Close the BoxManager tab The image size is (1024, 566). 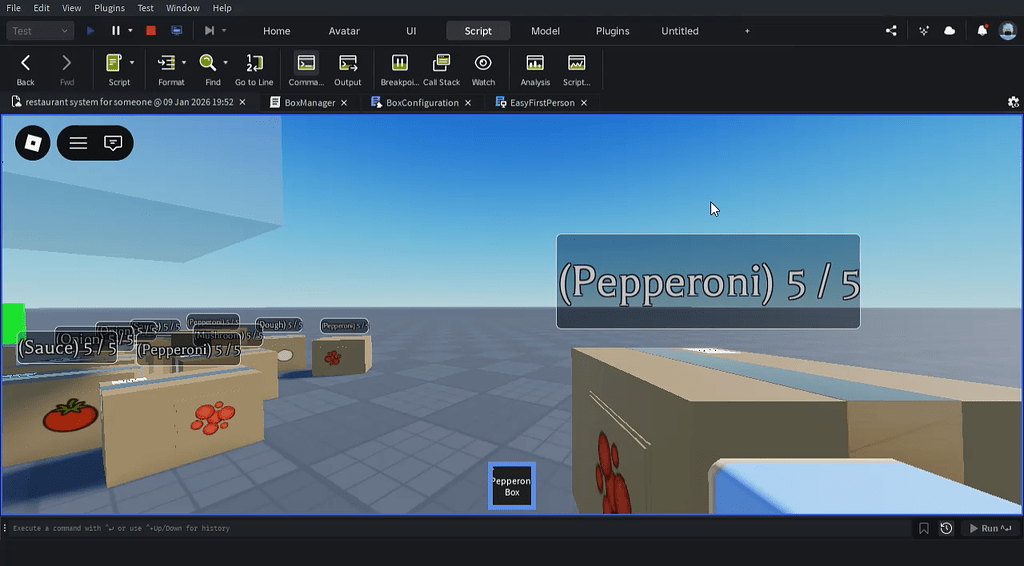coord(344,102)
